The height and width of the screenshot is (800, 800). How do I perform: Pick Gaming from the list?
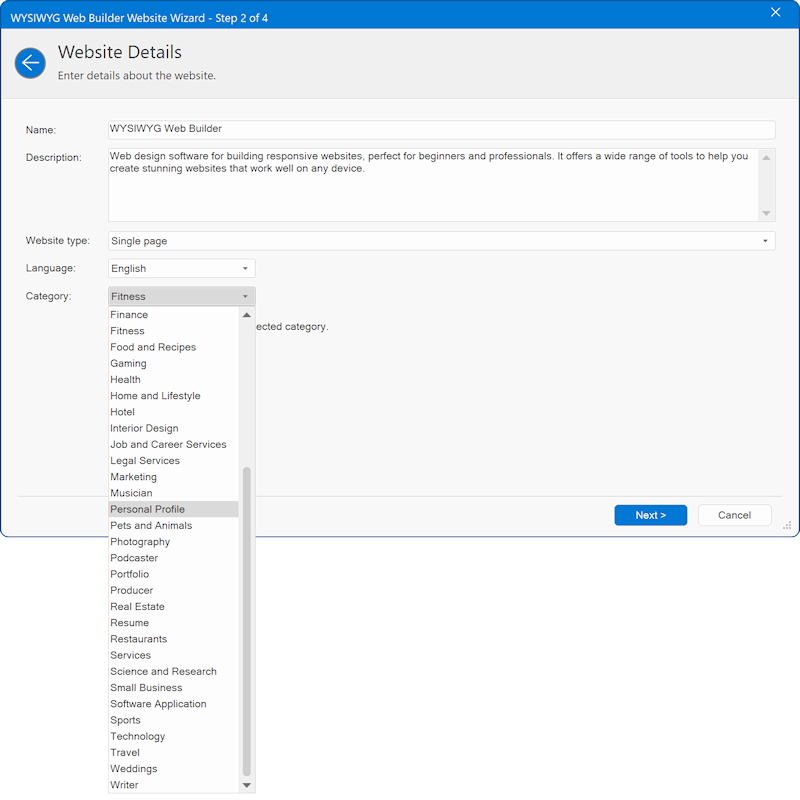click(173, 364)
